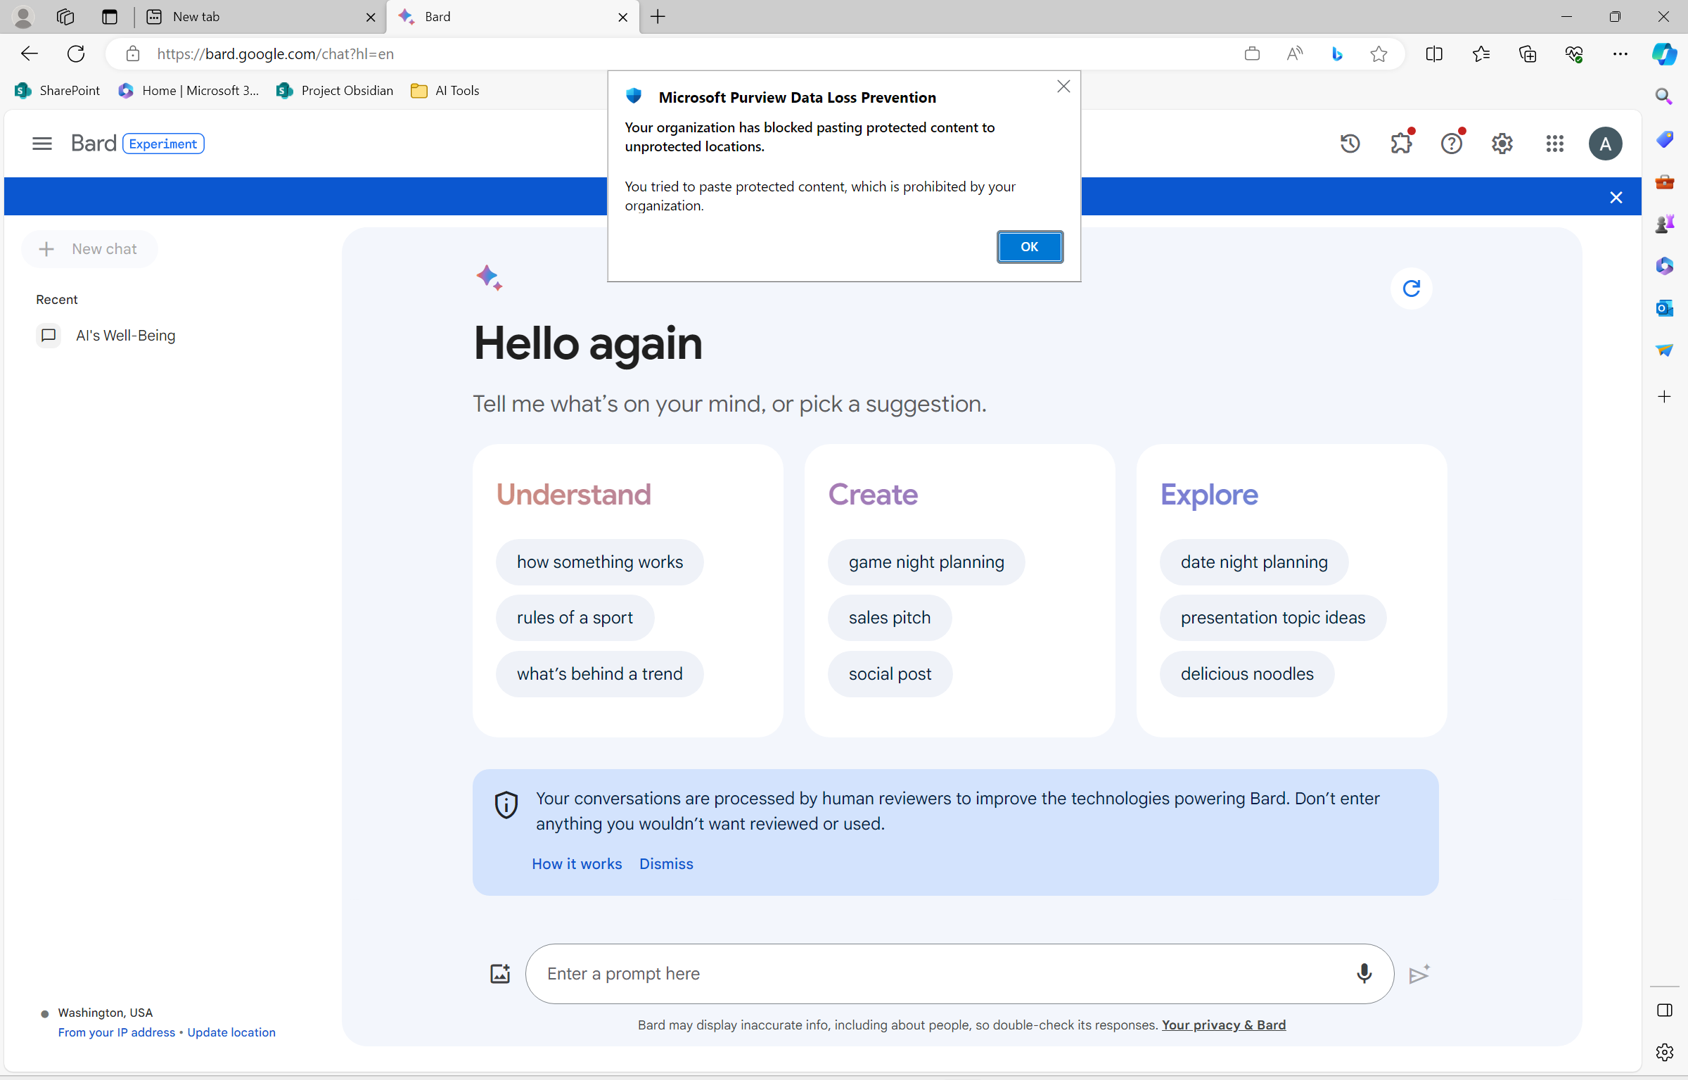The image size is (1688, 1080).
Task: Open 'Your privacy & Bard' link
Action: coord(1224,1025)
